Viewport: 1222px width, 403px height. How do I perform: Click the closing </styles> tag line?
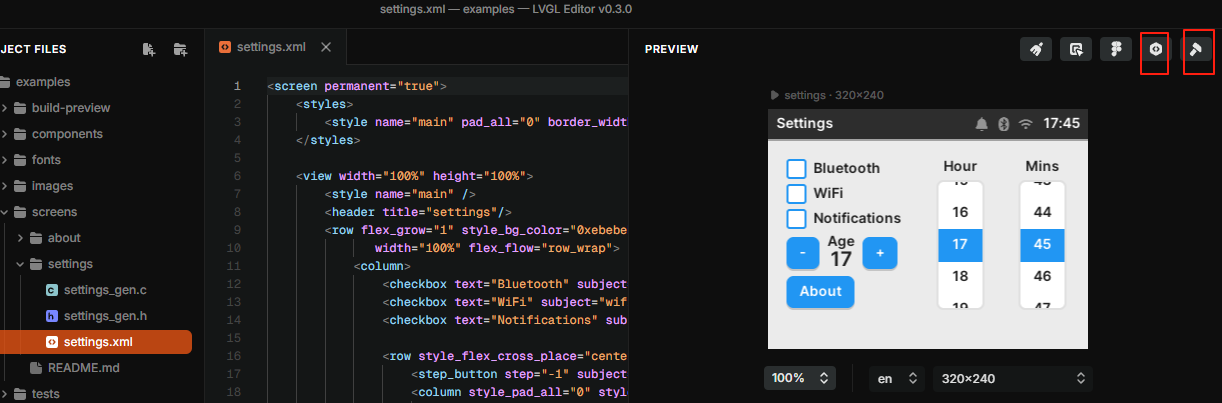click(328, 140)
